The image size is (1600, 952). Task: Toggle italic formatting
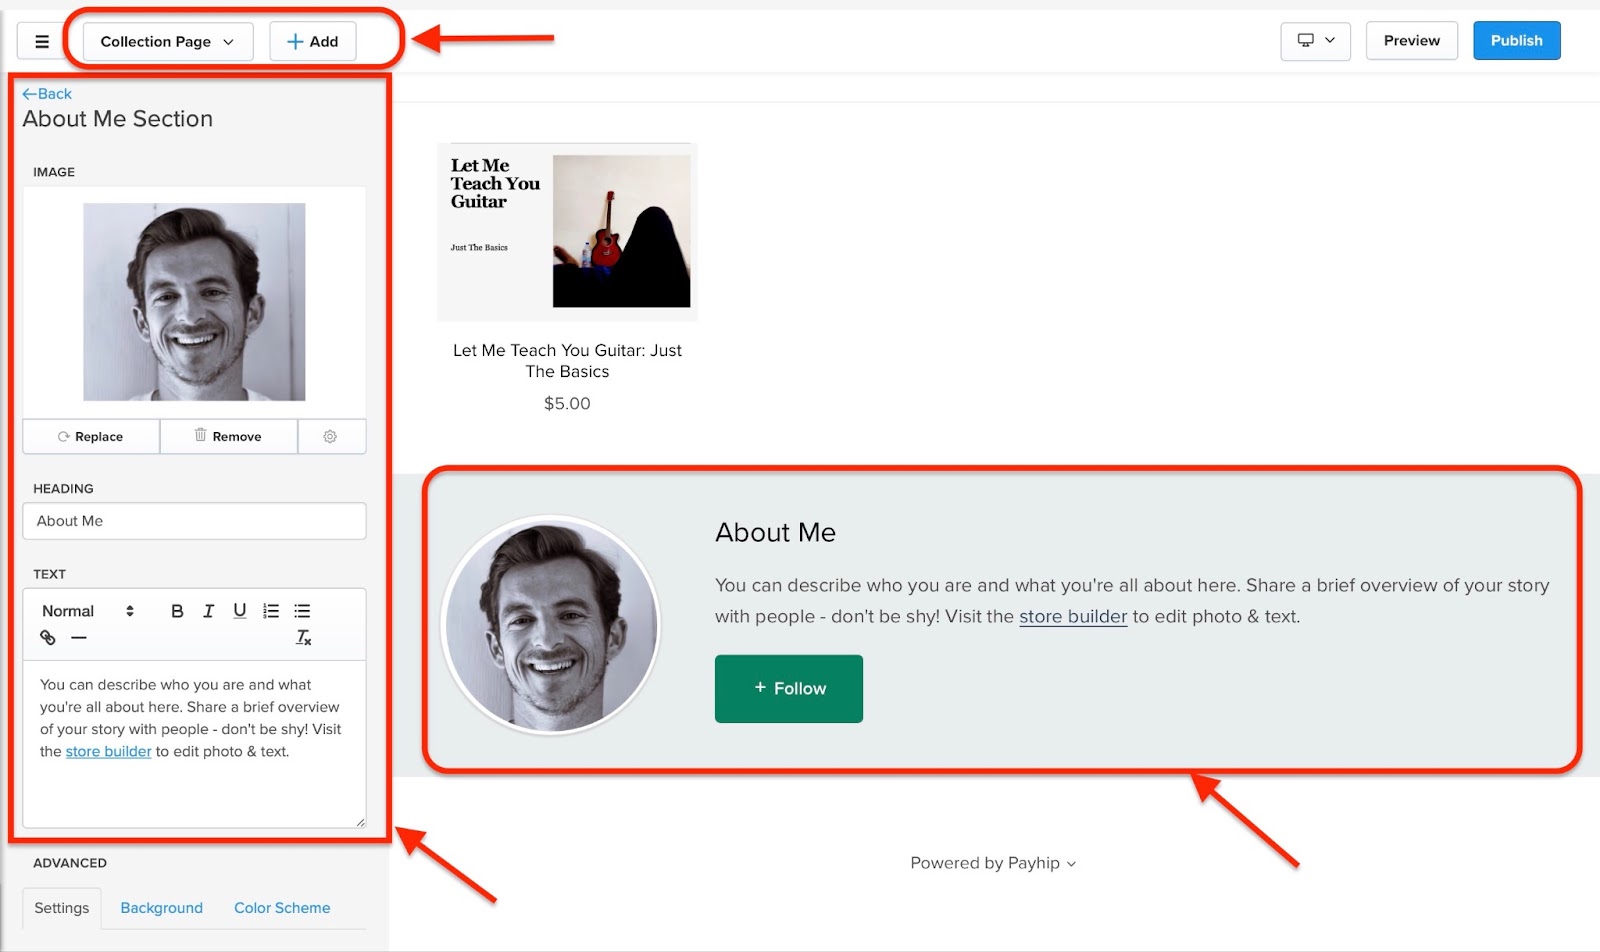coord(208,611)
